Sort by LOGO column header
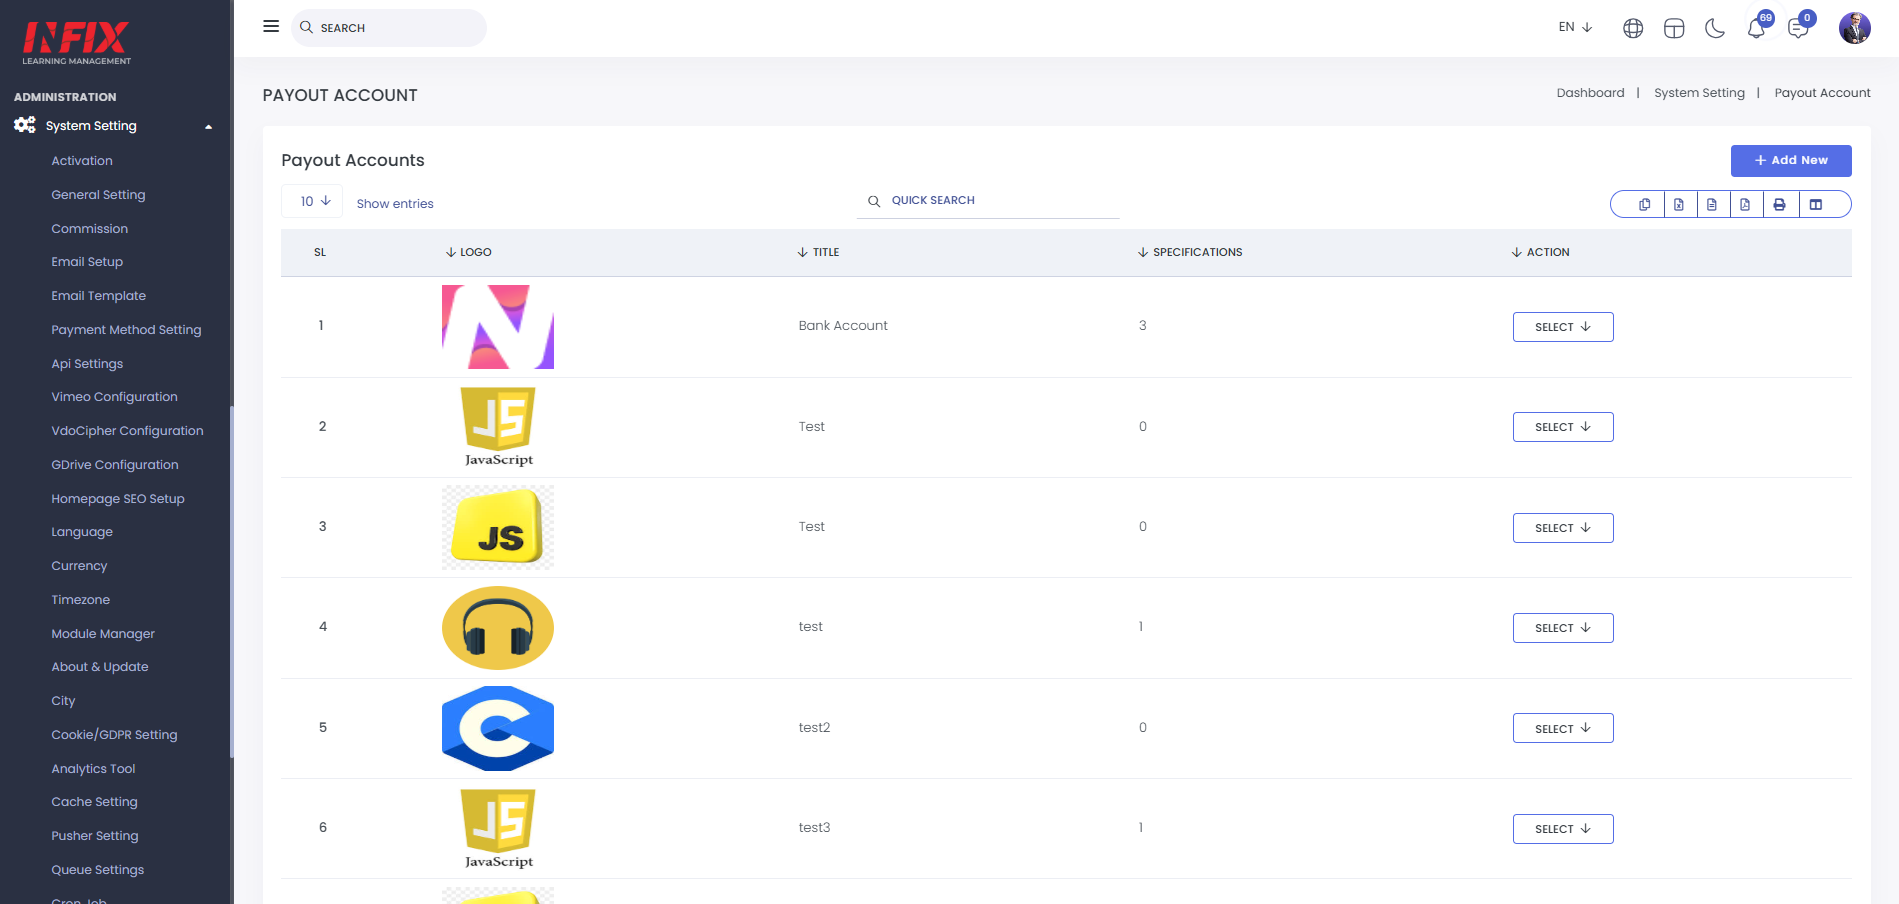The height and width of the screenshot is (904, 1899). coord(469,252)
